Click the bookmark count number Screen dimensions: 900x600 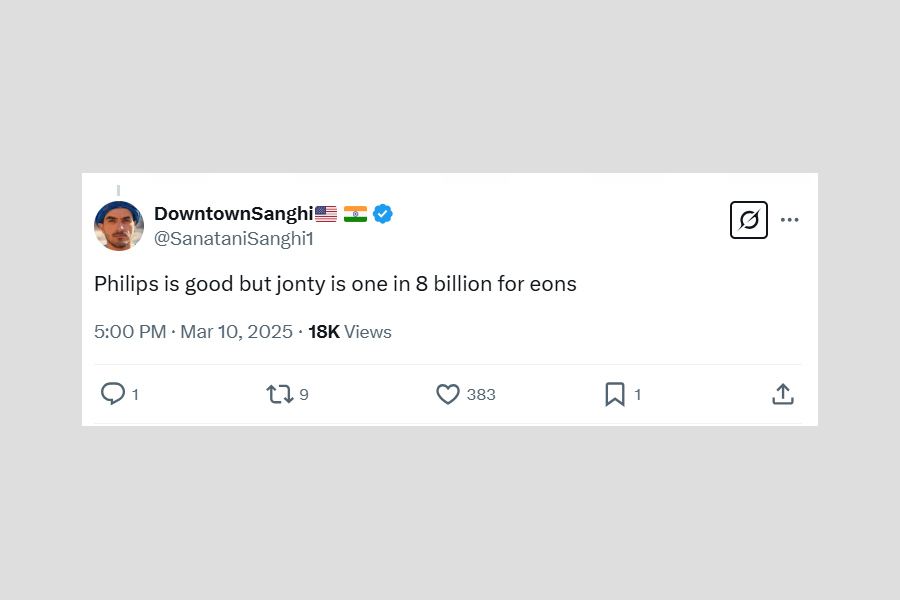638,395
